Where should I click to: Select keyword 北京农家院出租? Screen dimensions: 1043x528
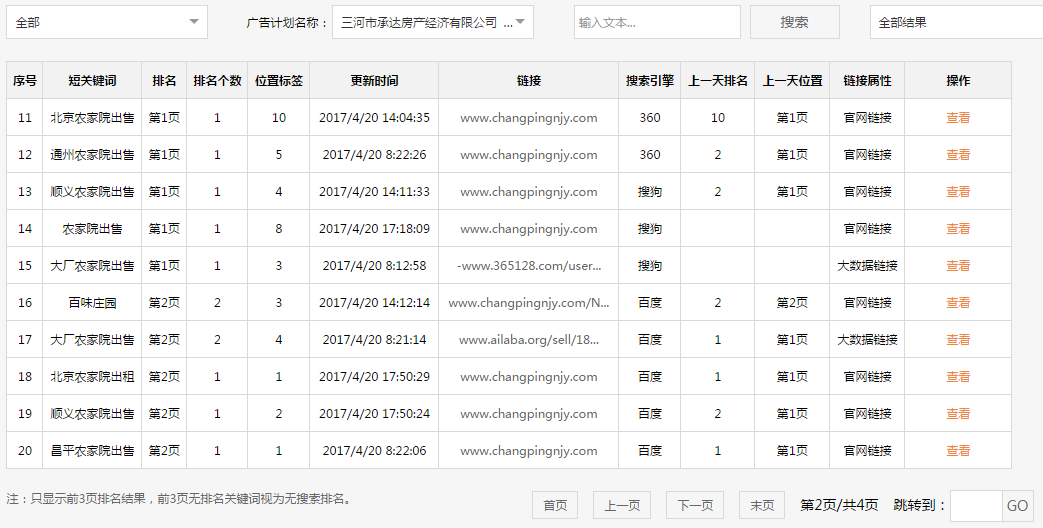pyautogui.click(x=92, y=376)
